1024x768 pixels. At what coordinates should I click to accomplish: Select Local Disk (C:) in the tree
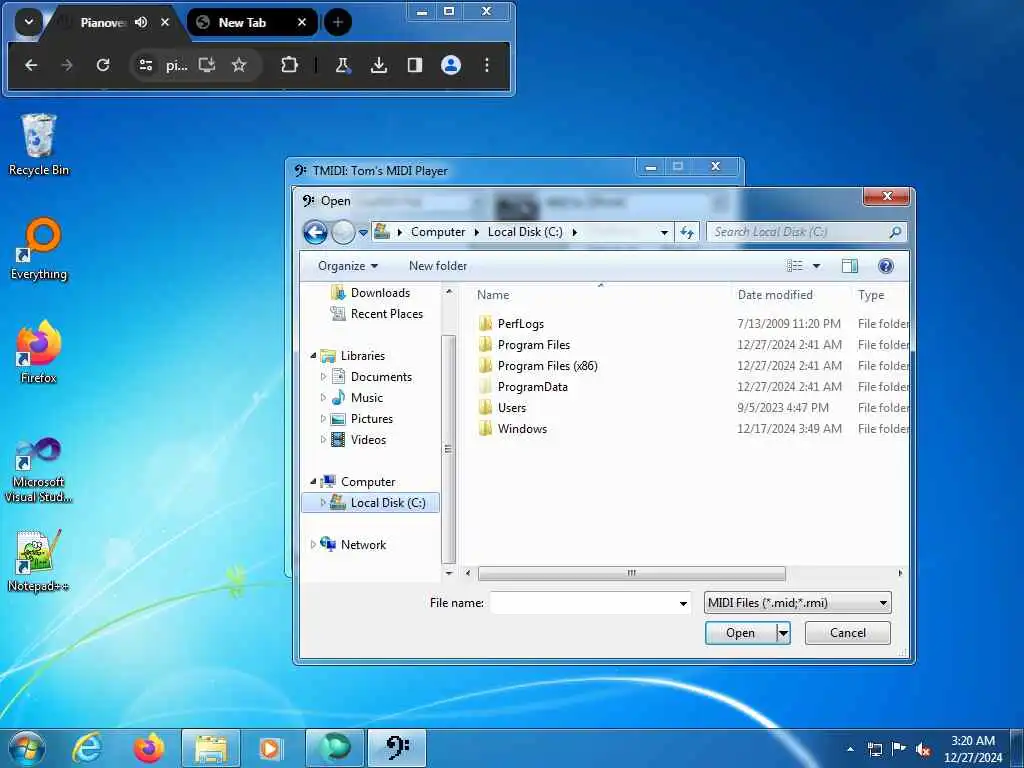pos(371,502)
